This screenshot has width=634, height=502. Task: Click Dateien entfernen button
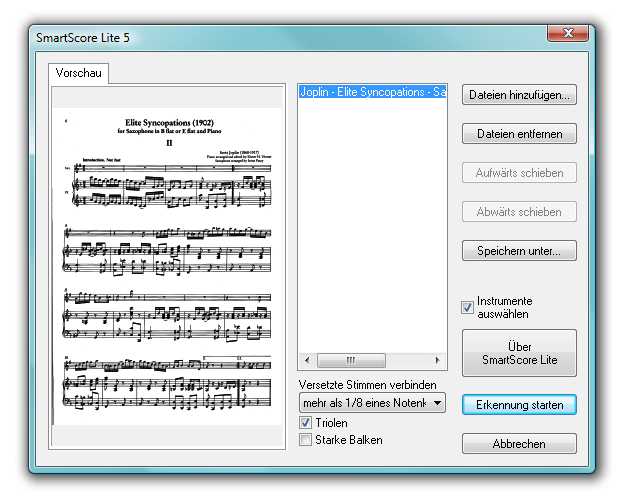pyautogui.click(x=519, y=134)
